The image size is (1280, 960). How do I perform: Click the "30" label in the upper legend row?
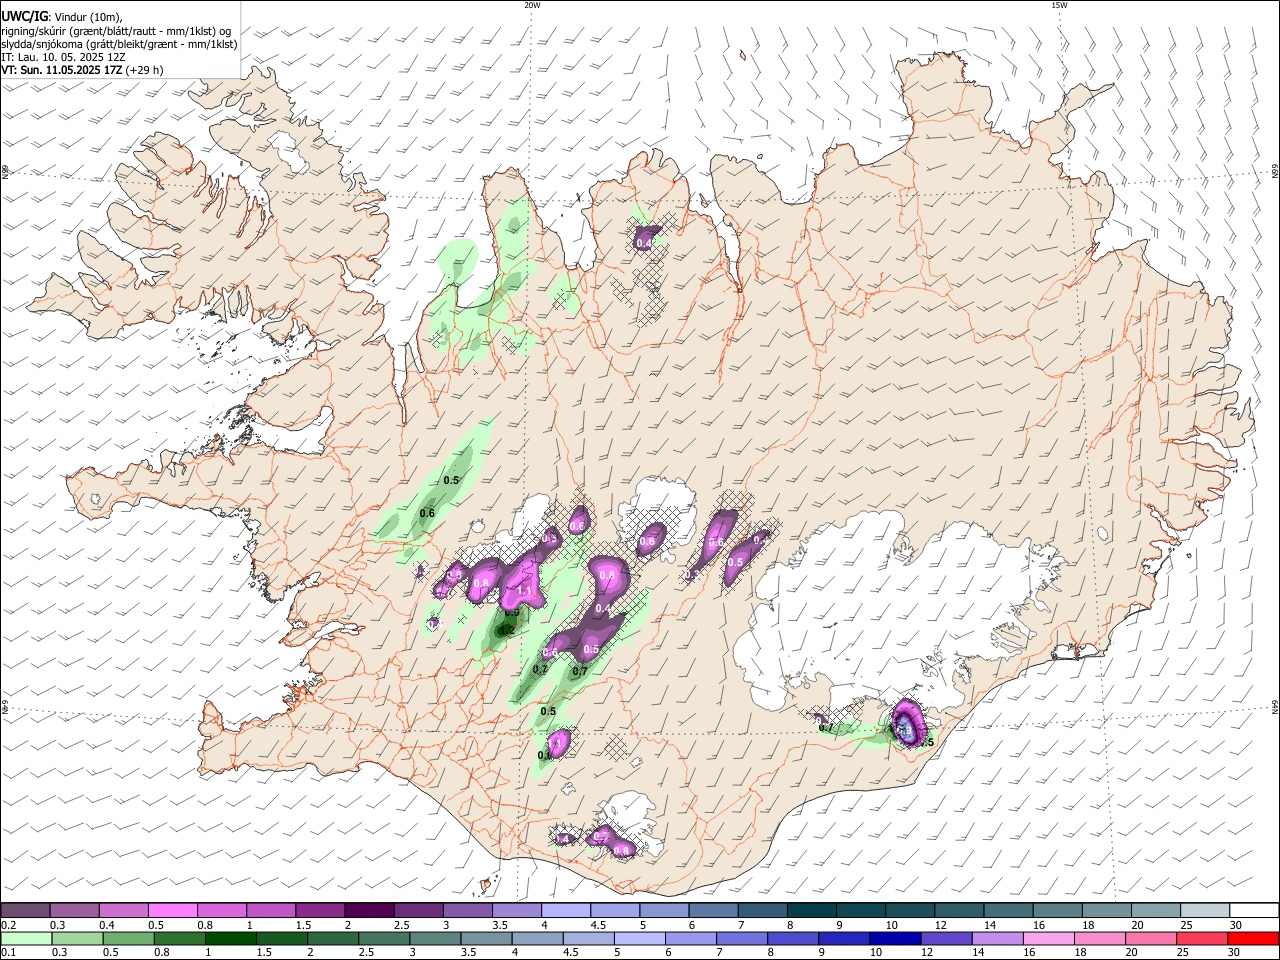(1236, 925)
